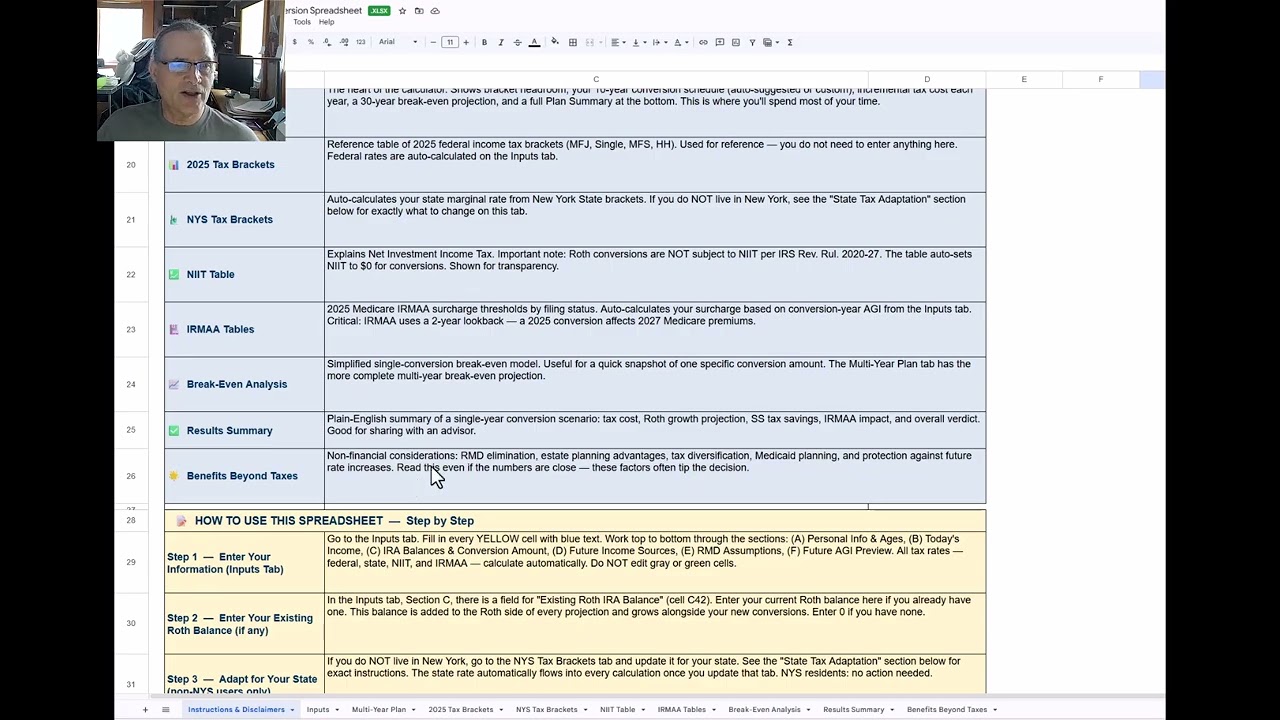Insert a comment from the toolbar

(x=719, y=42)
